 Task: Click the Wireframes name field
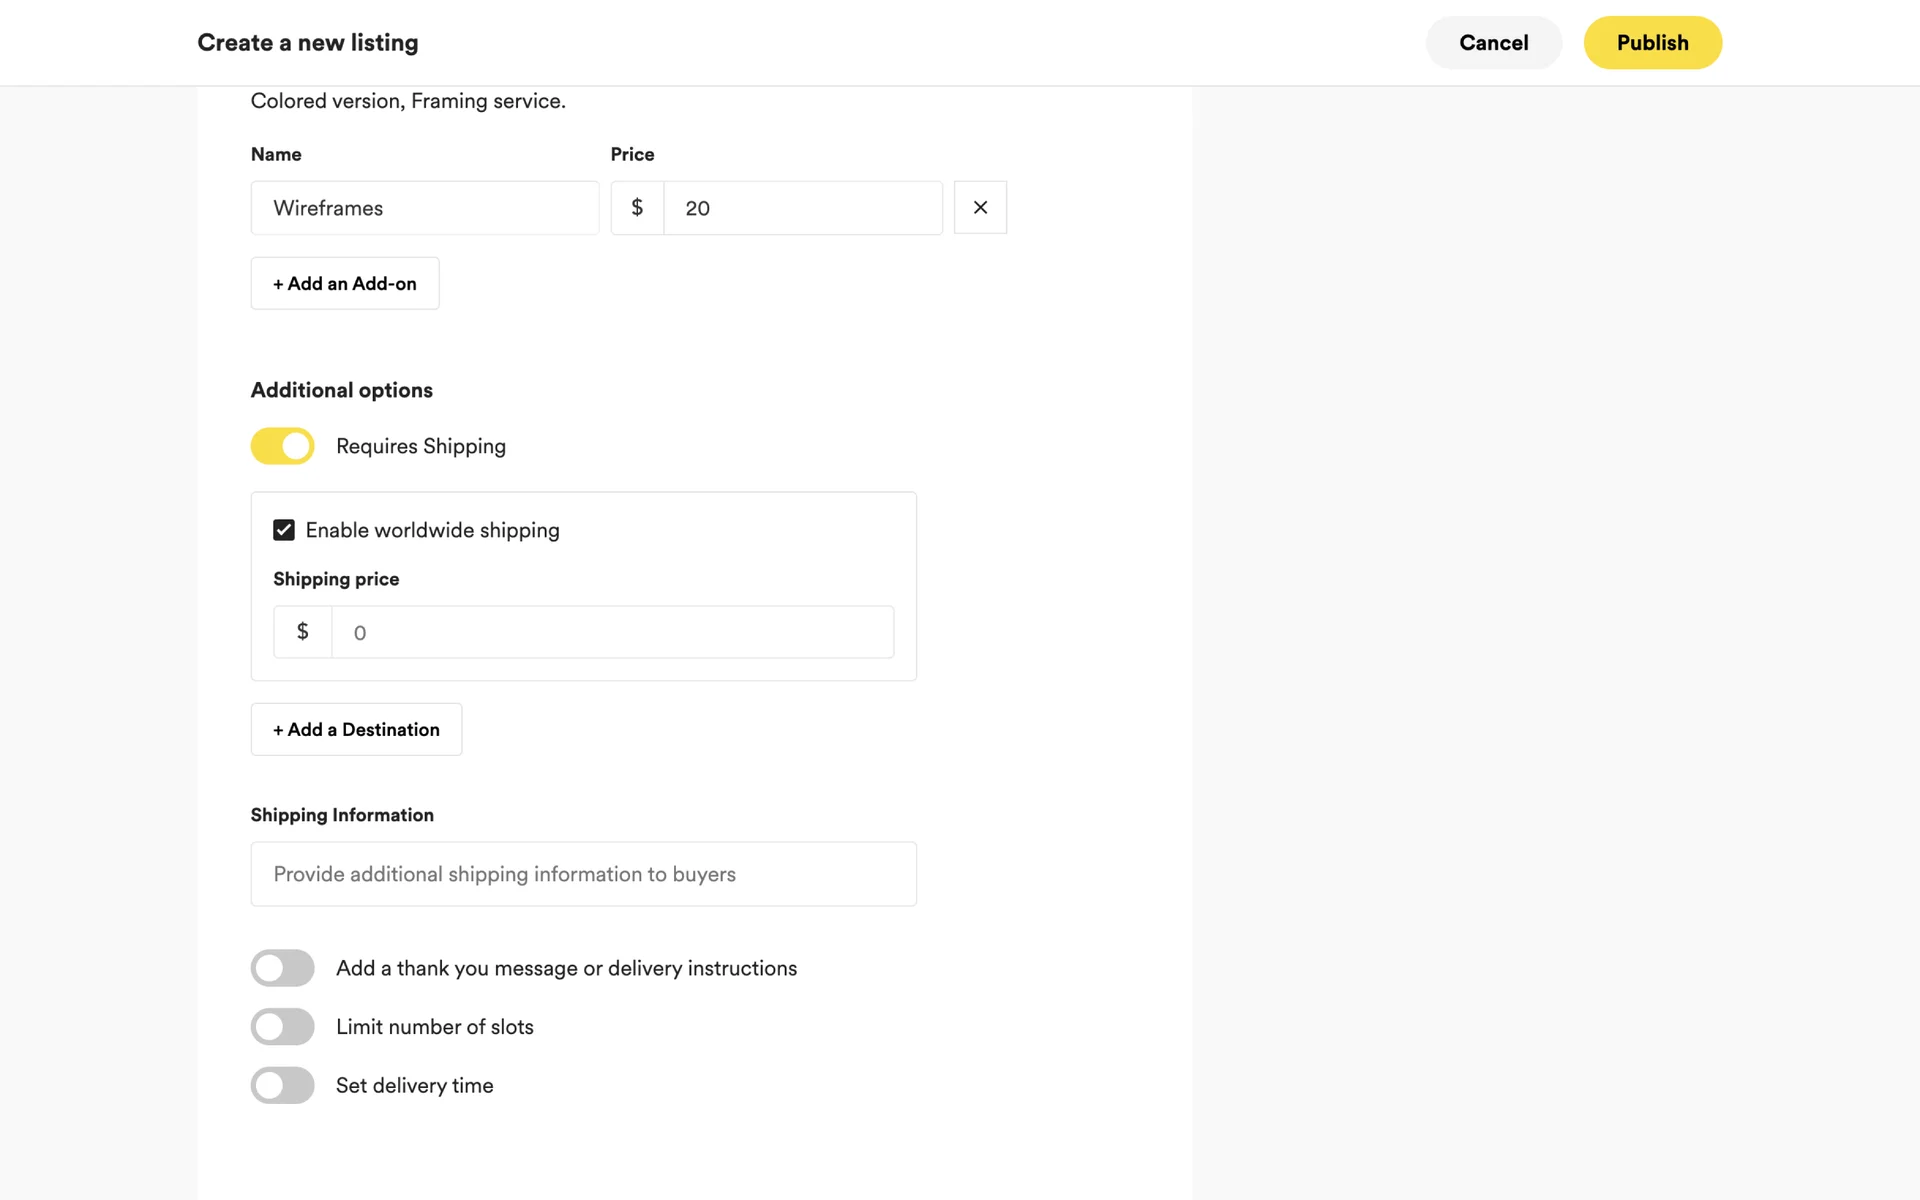click(x=425, y=208)
